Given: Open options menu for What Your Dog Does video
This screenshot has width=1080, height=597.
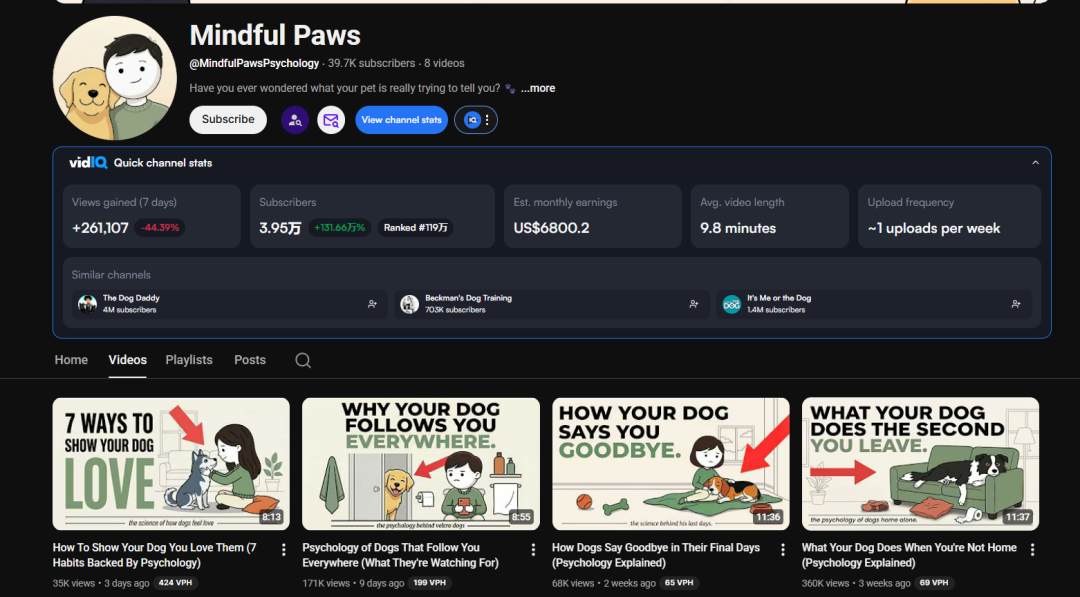Looking at the screenshot, I should 1032,549.
